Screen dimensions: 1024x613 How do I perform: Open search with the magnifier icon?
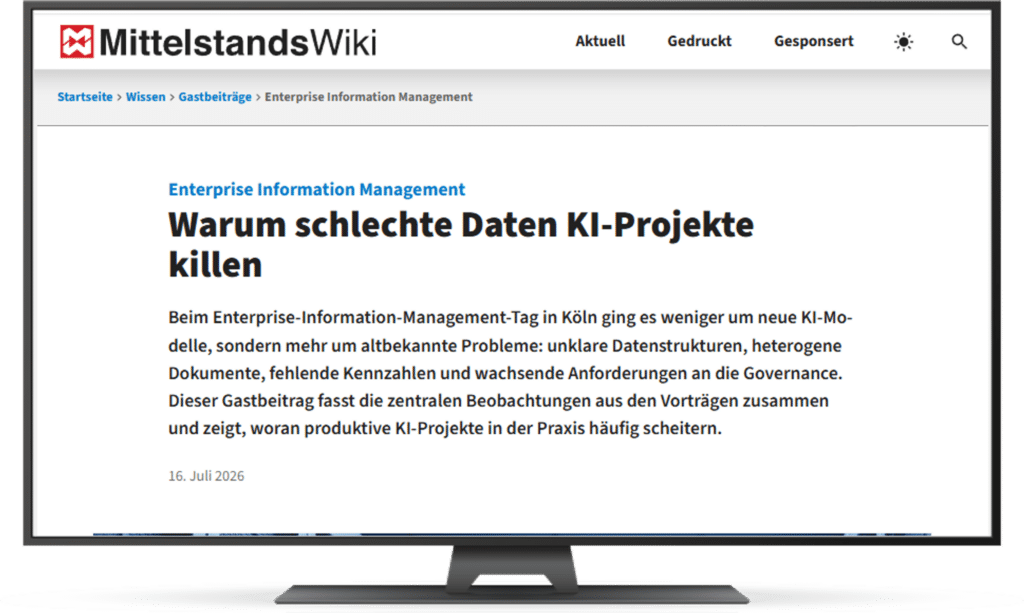click(959, 42)
